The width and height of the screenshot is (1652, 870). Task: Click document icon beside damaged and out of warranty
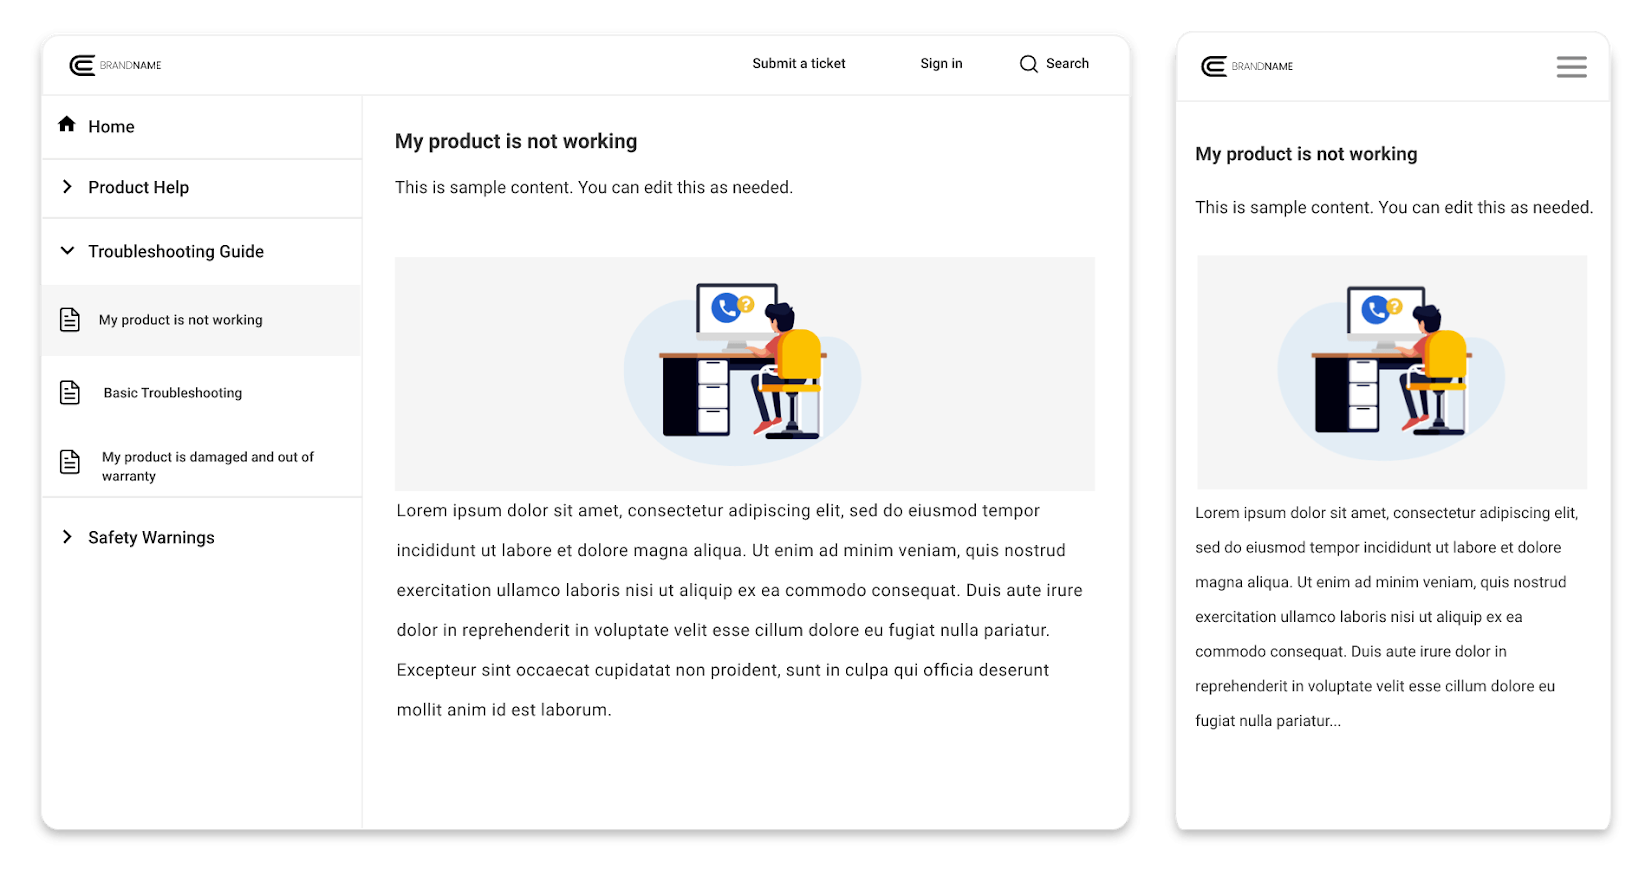[x=70, y=461]
